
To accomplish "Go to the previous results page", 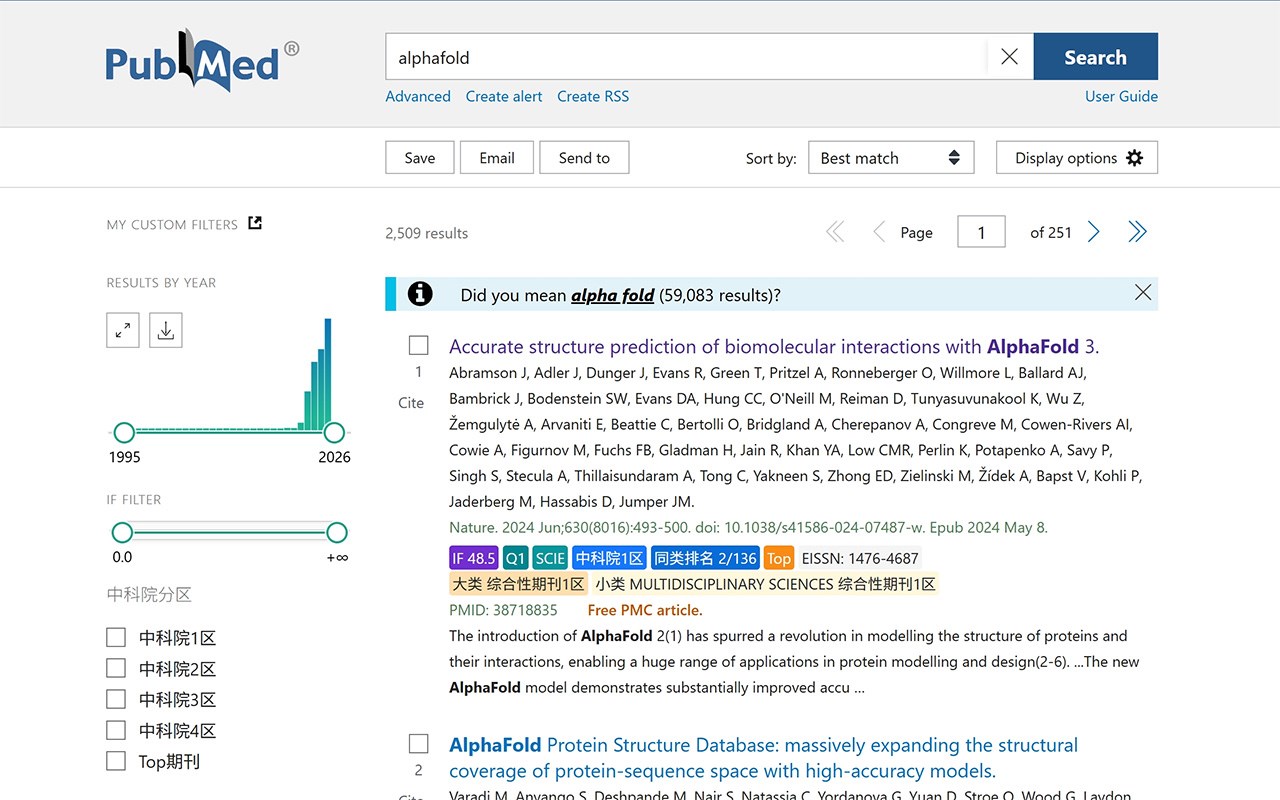I will point(879,232).
